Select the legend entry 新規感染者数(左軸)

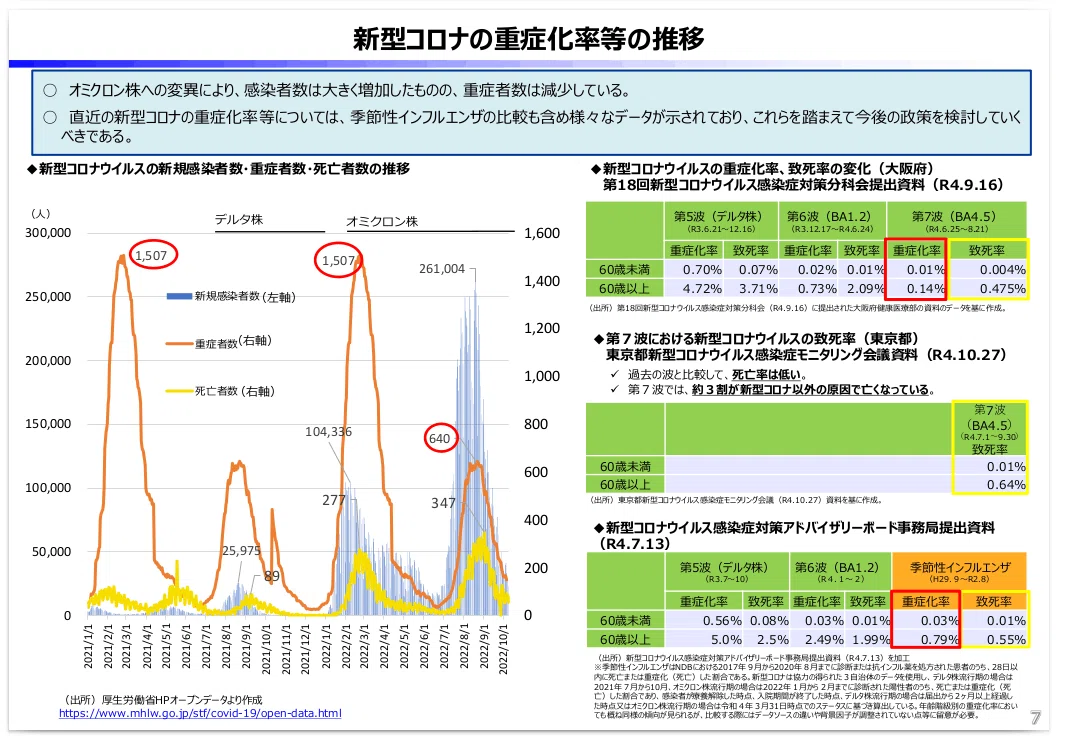232,296
